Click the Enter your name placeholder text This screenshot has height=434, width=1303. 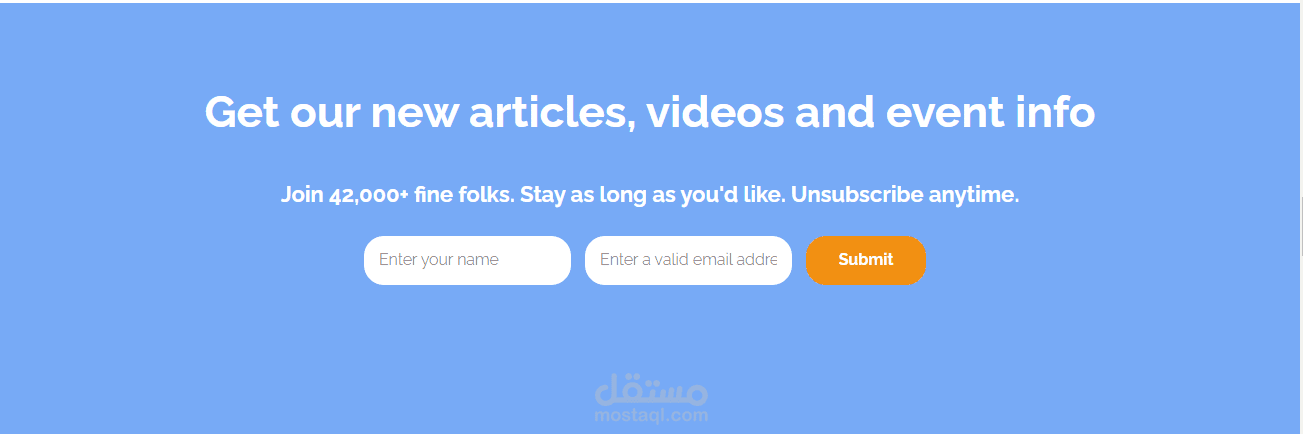tap(438, 260)
